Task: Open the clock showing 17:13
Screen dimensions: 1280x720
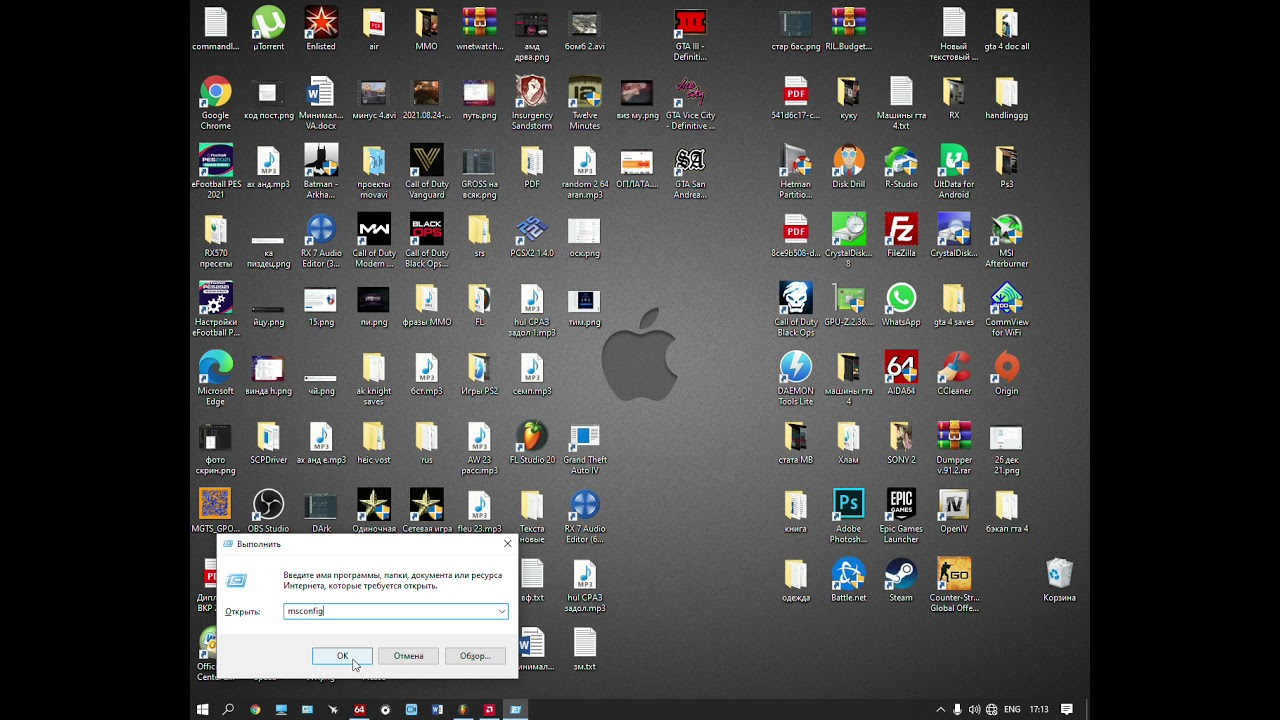Action: click(1039, 709)
